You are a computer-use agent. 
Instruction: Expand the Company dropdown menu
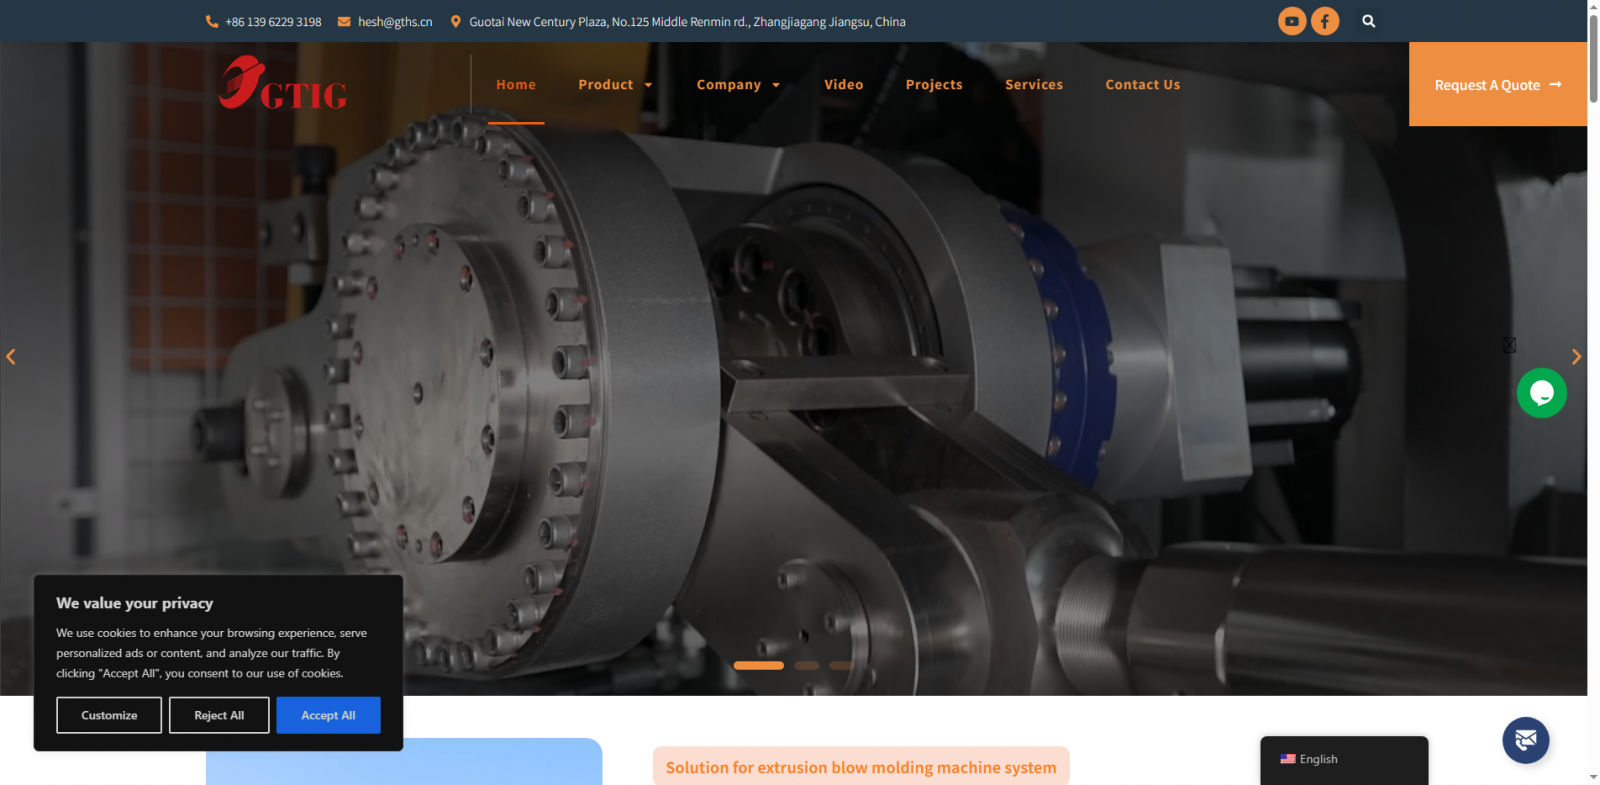tap(738, 85)
